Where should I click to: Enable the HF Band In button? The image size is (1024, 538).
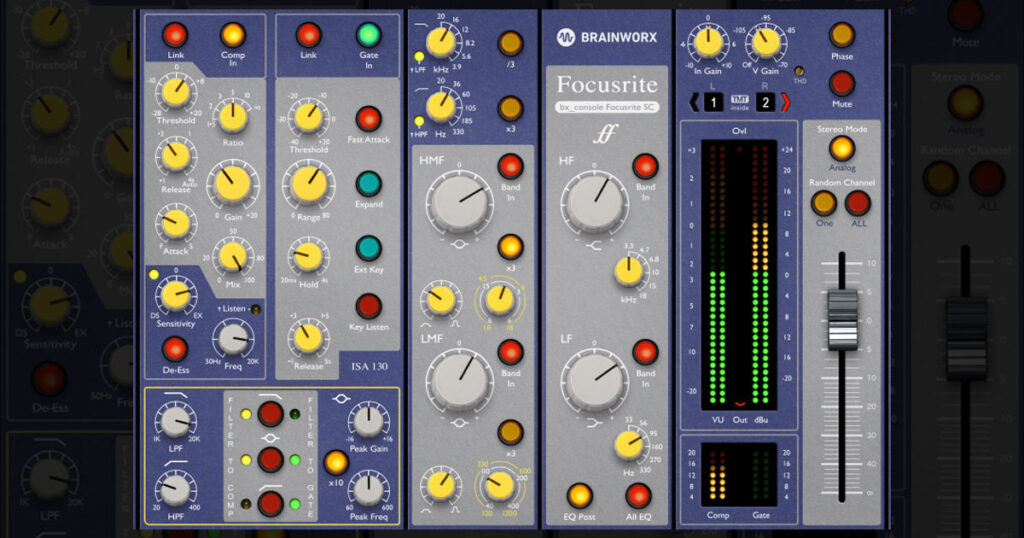[645, 166]
